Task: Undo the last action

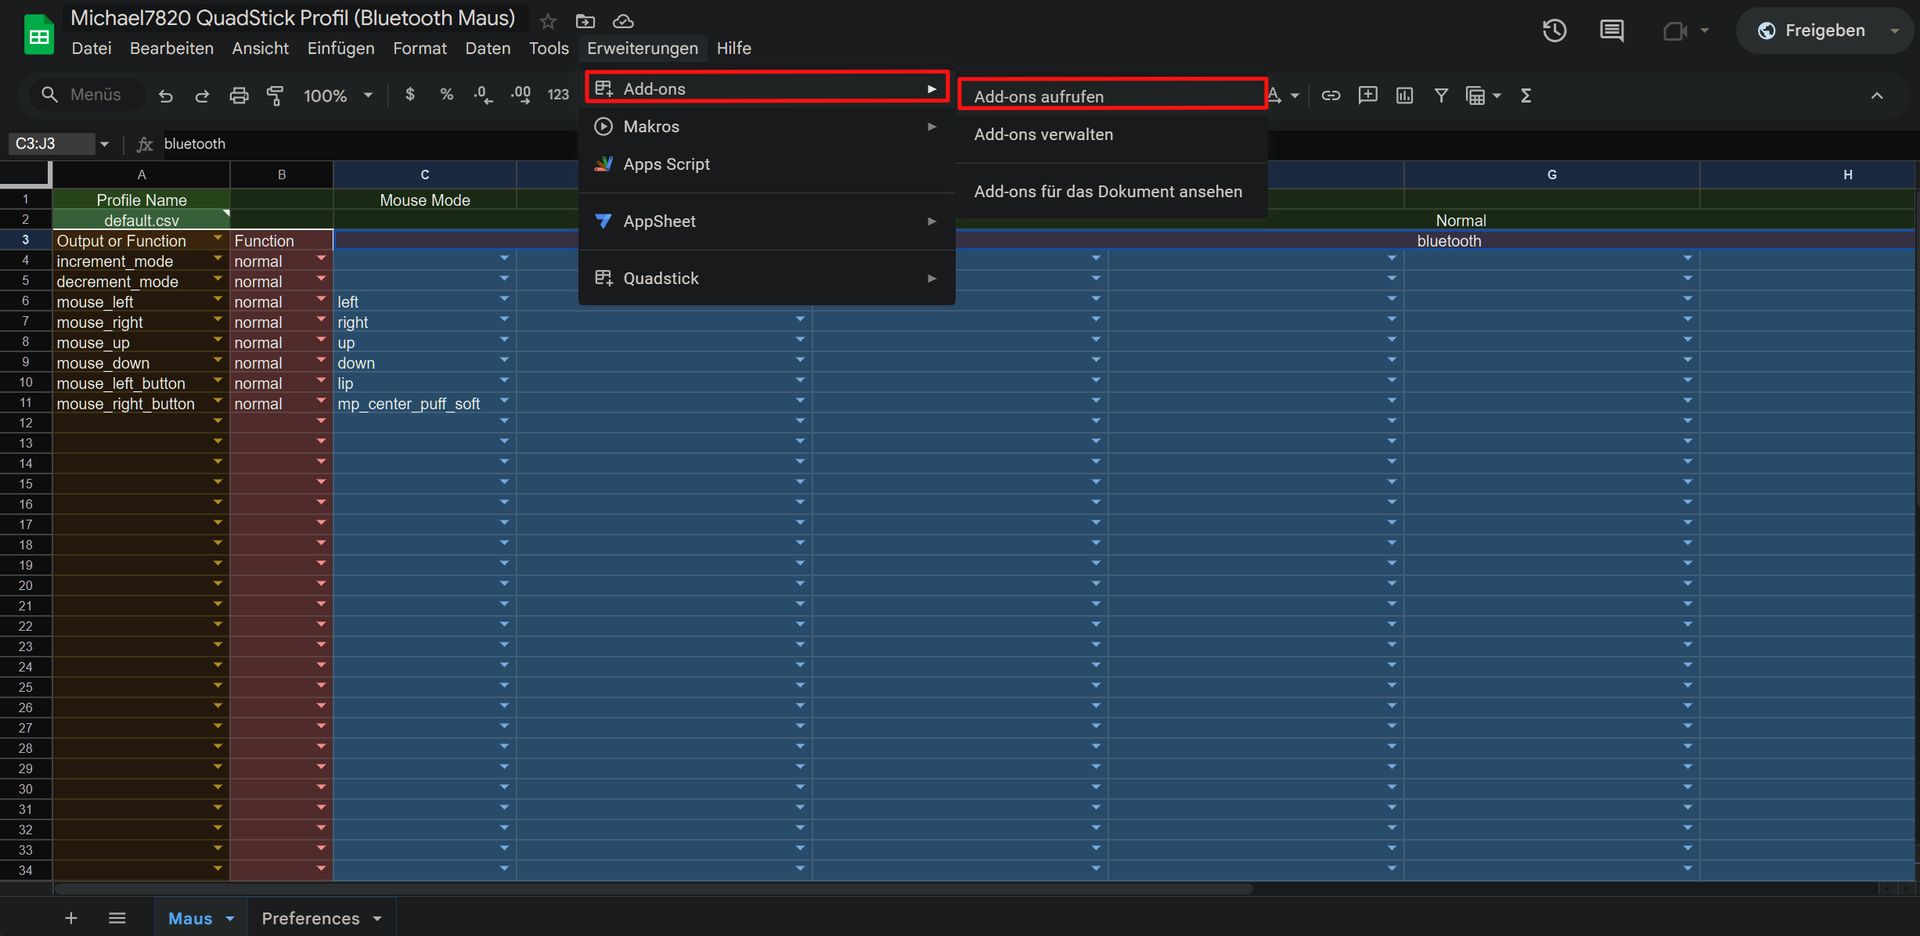Action: pos(166,96)
